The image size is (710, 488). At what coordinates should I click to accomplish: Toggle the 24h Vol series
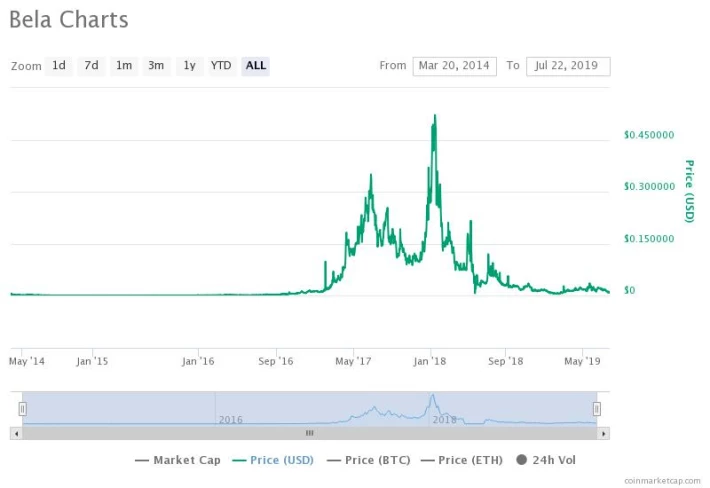point(546,460)
